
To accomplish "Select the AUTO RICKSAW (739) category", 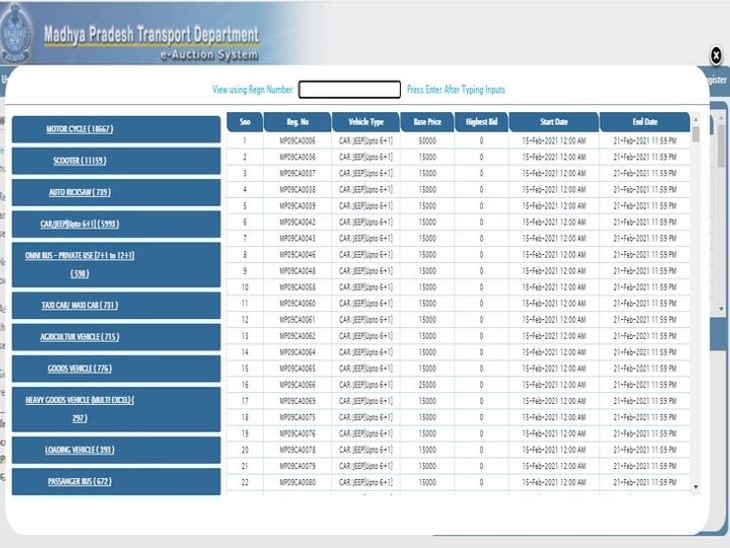I will 116,192.
